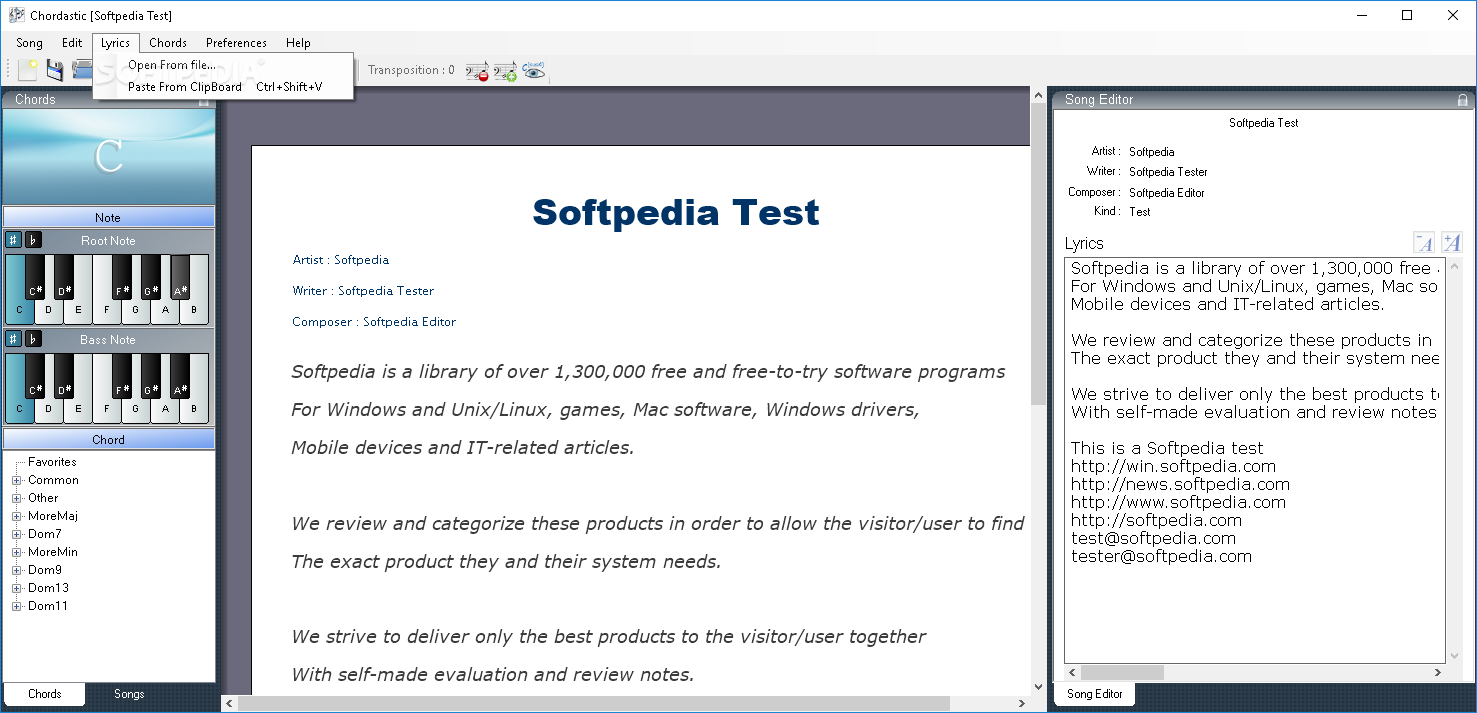This screenshot has width=1477, height=713.
Task: Click the Save floppy disk icon
Action: (x=55, y=70)
